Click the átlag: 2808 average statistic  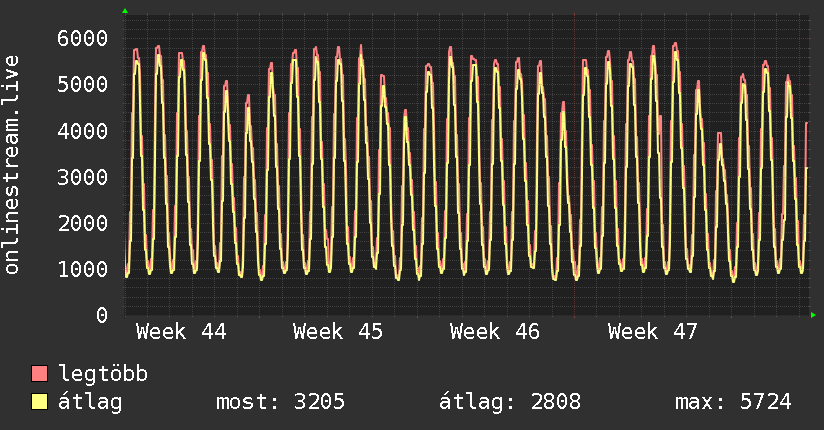coord(510,403)
